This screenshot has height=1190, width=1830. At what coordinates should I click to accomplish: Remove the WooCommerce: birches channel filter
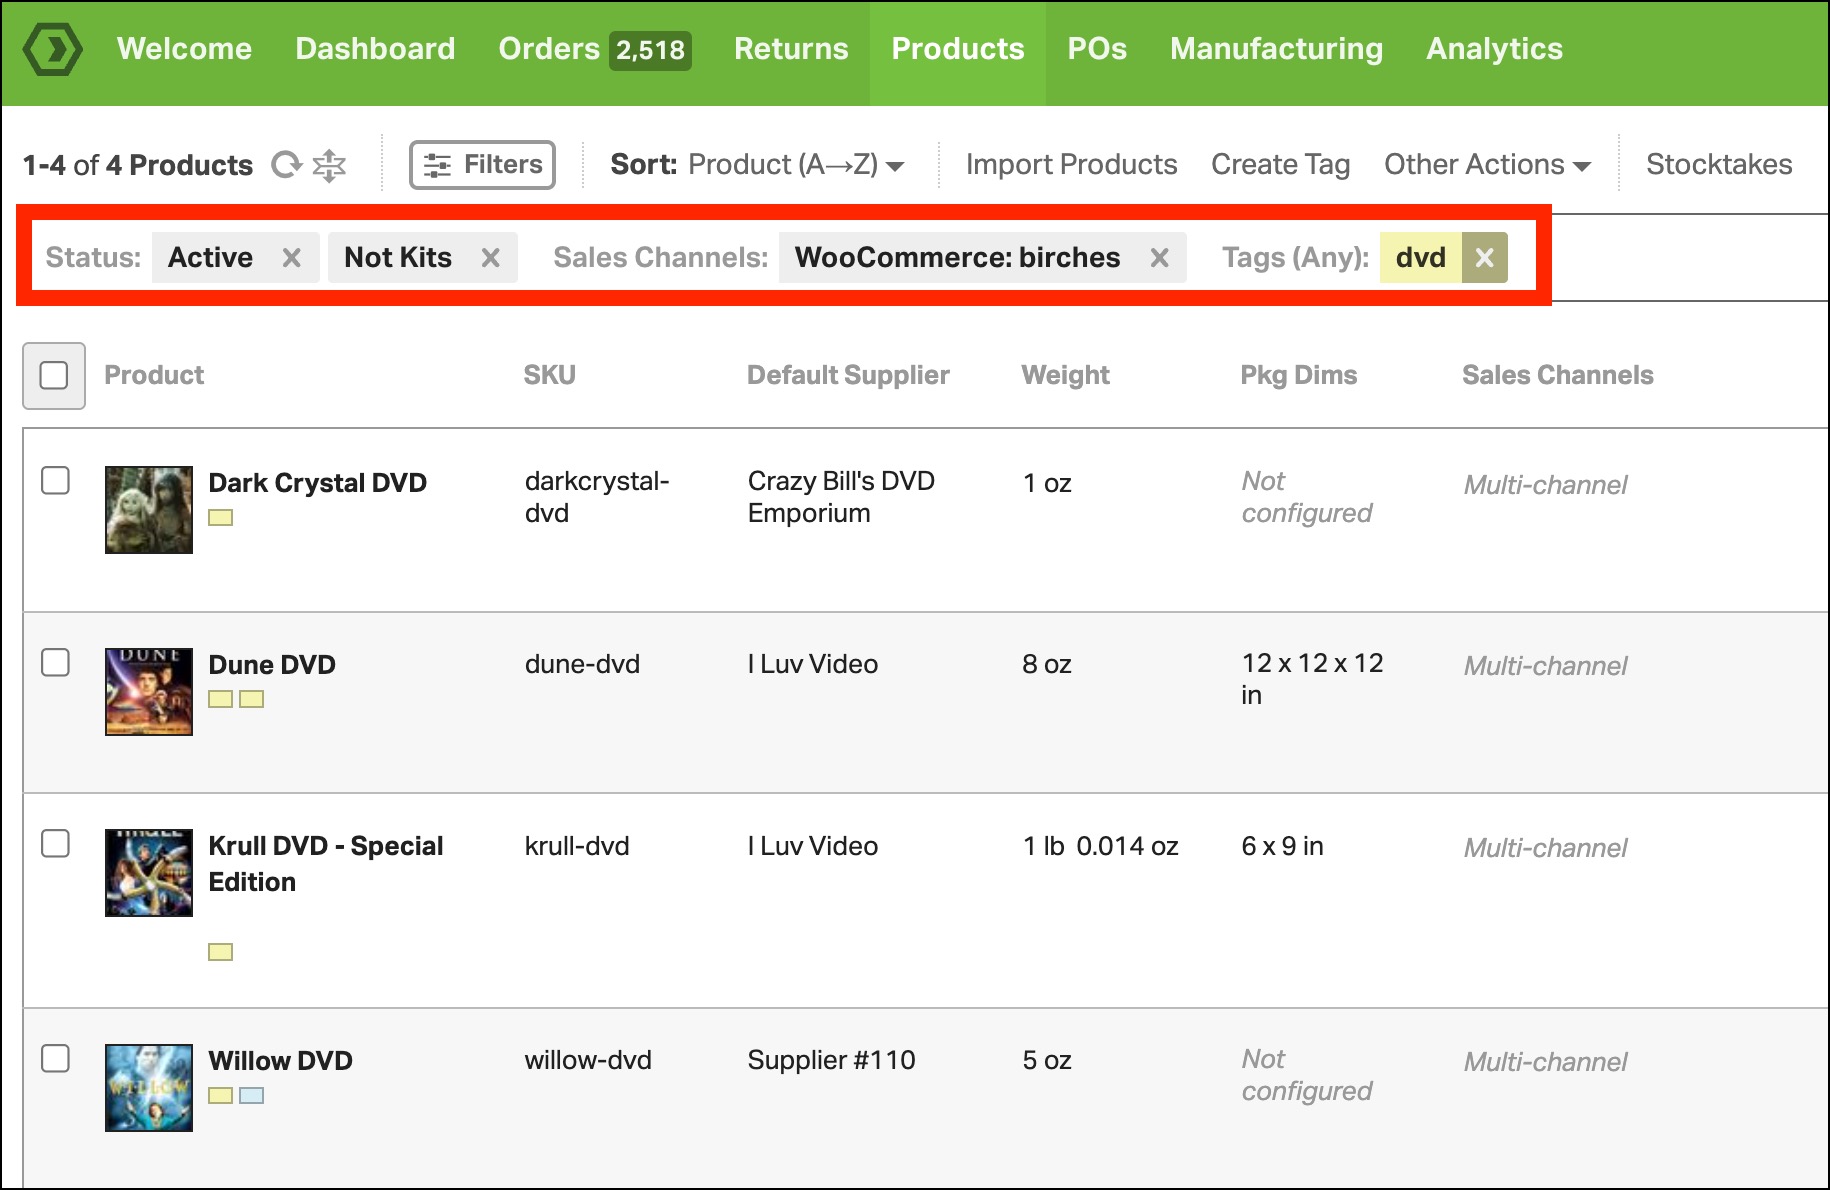pyautogui.click(x=1159, y=258)
